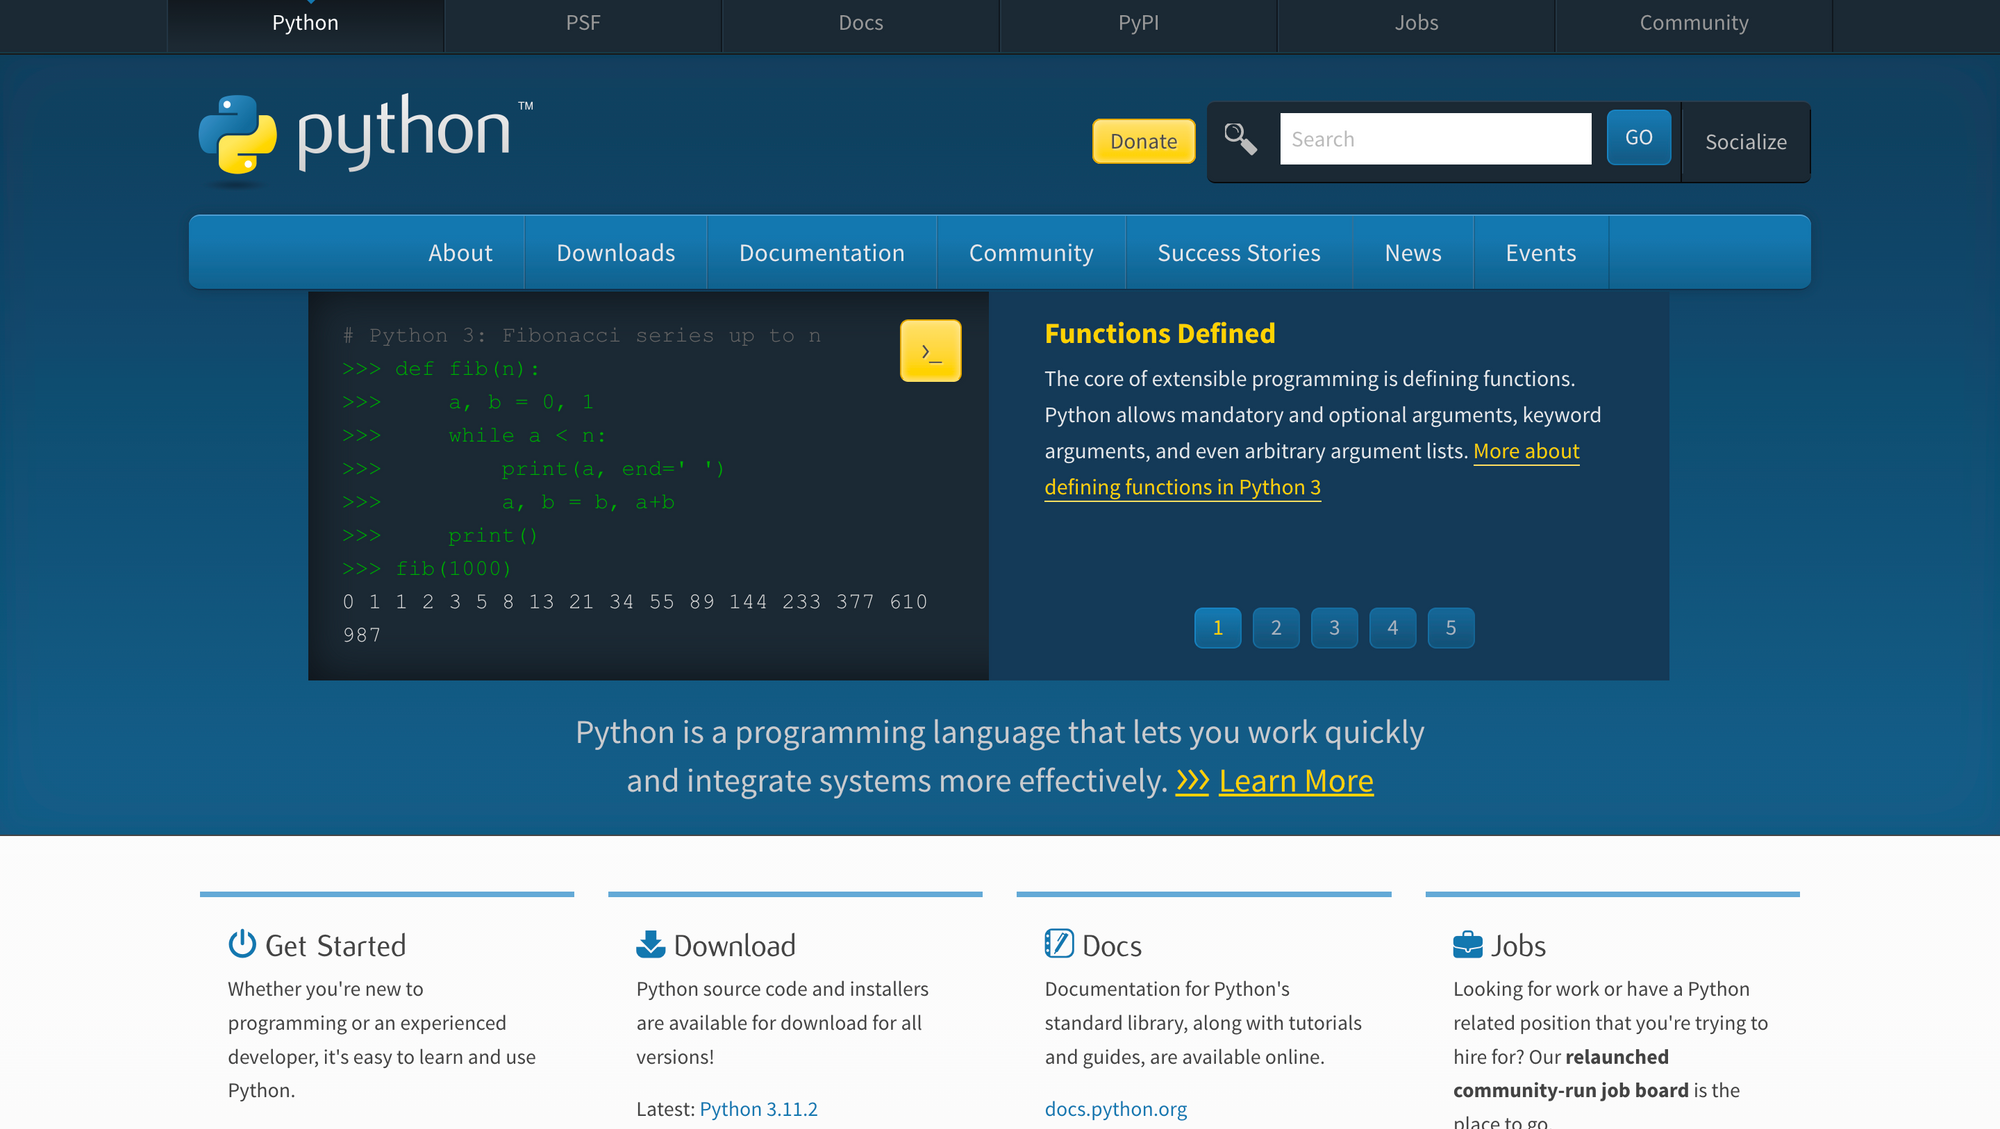Select the Documentation tab
Viewport: 2000px width, 1129px height.
[x=821, y=253]
